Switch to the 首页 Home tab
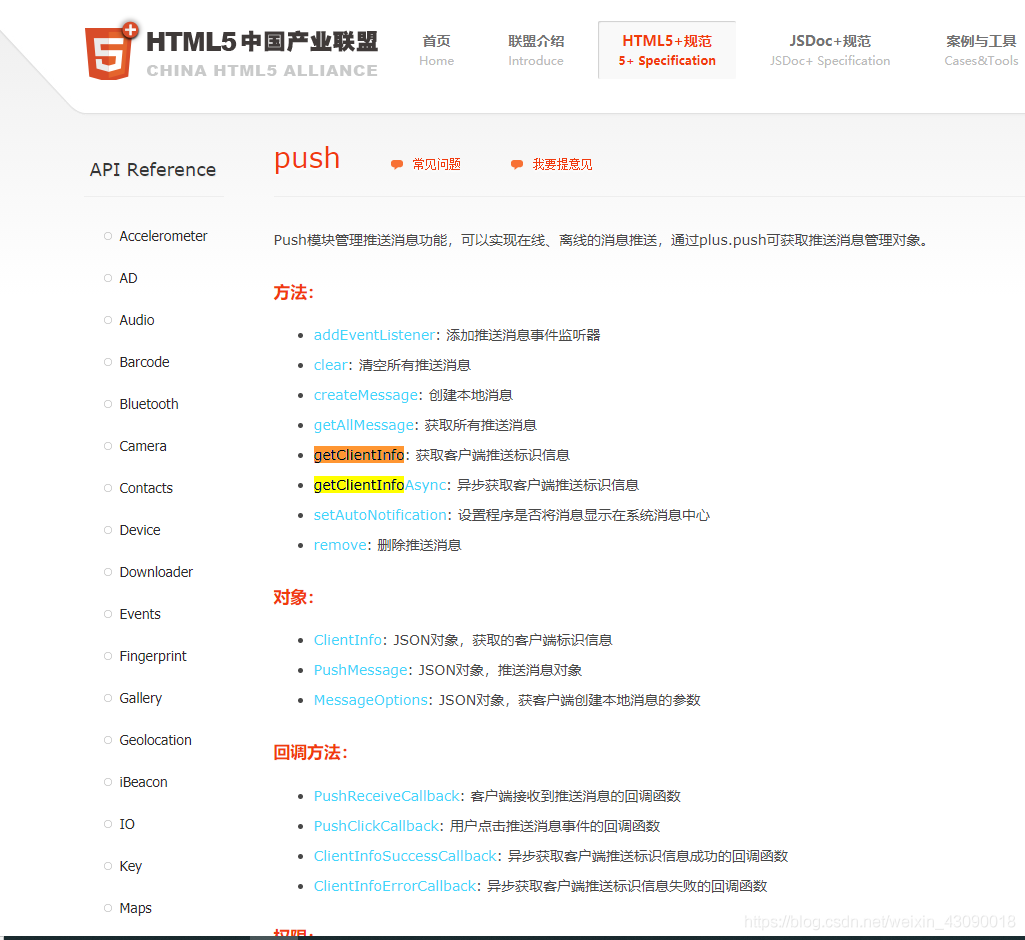 pyautogui.click(x=436, y=50)
